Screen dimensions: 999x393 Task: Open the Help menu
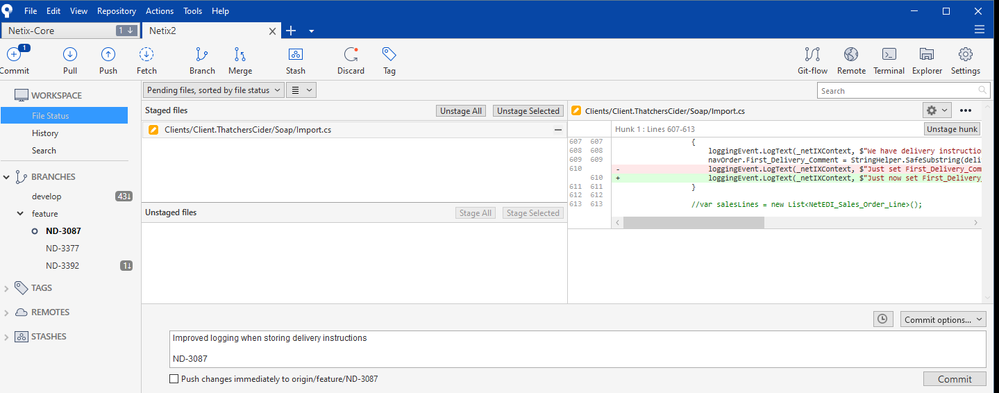(x=220, y=11)
